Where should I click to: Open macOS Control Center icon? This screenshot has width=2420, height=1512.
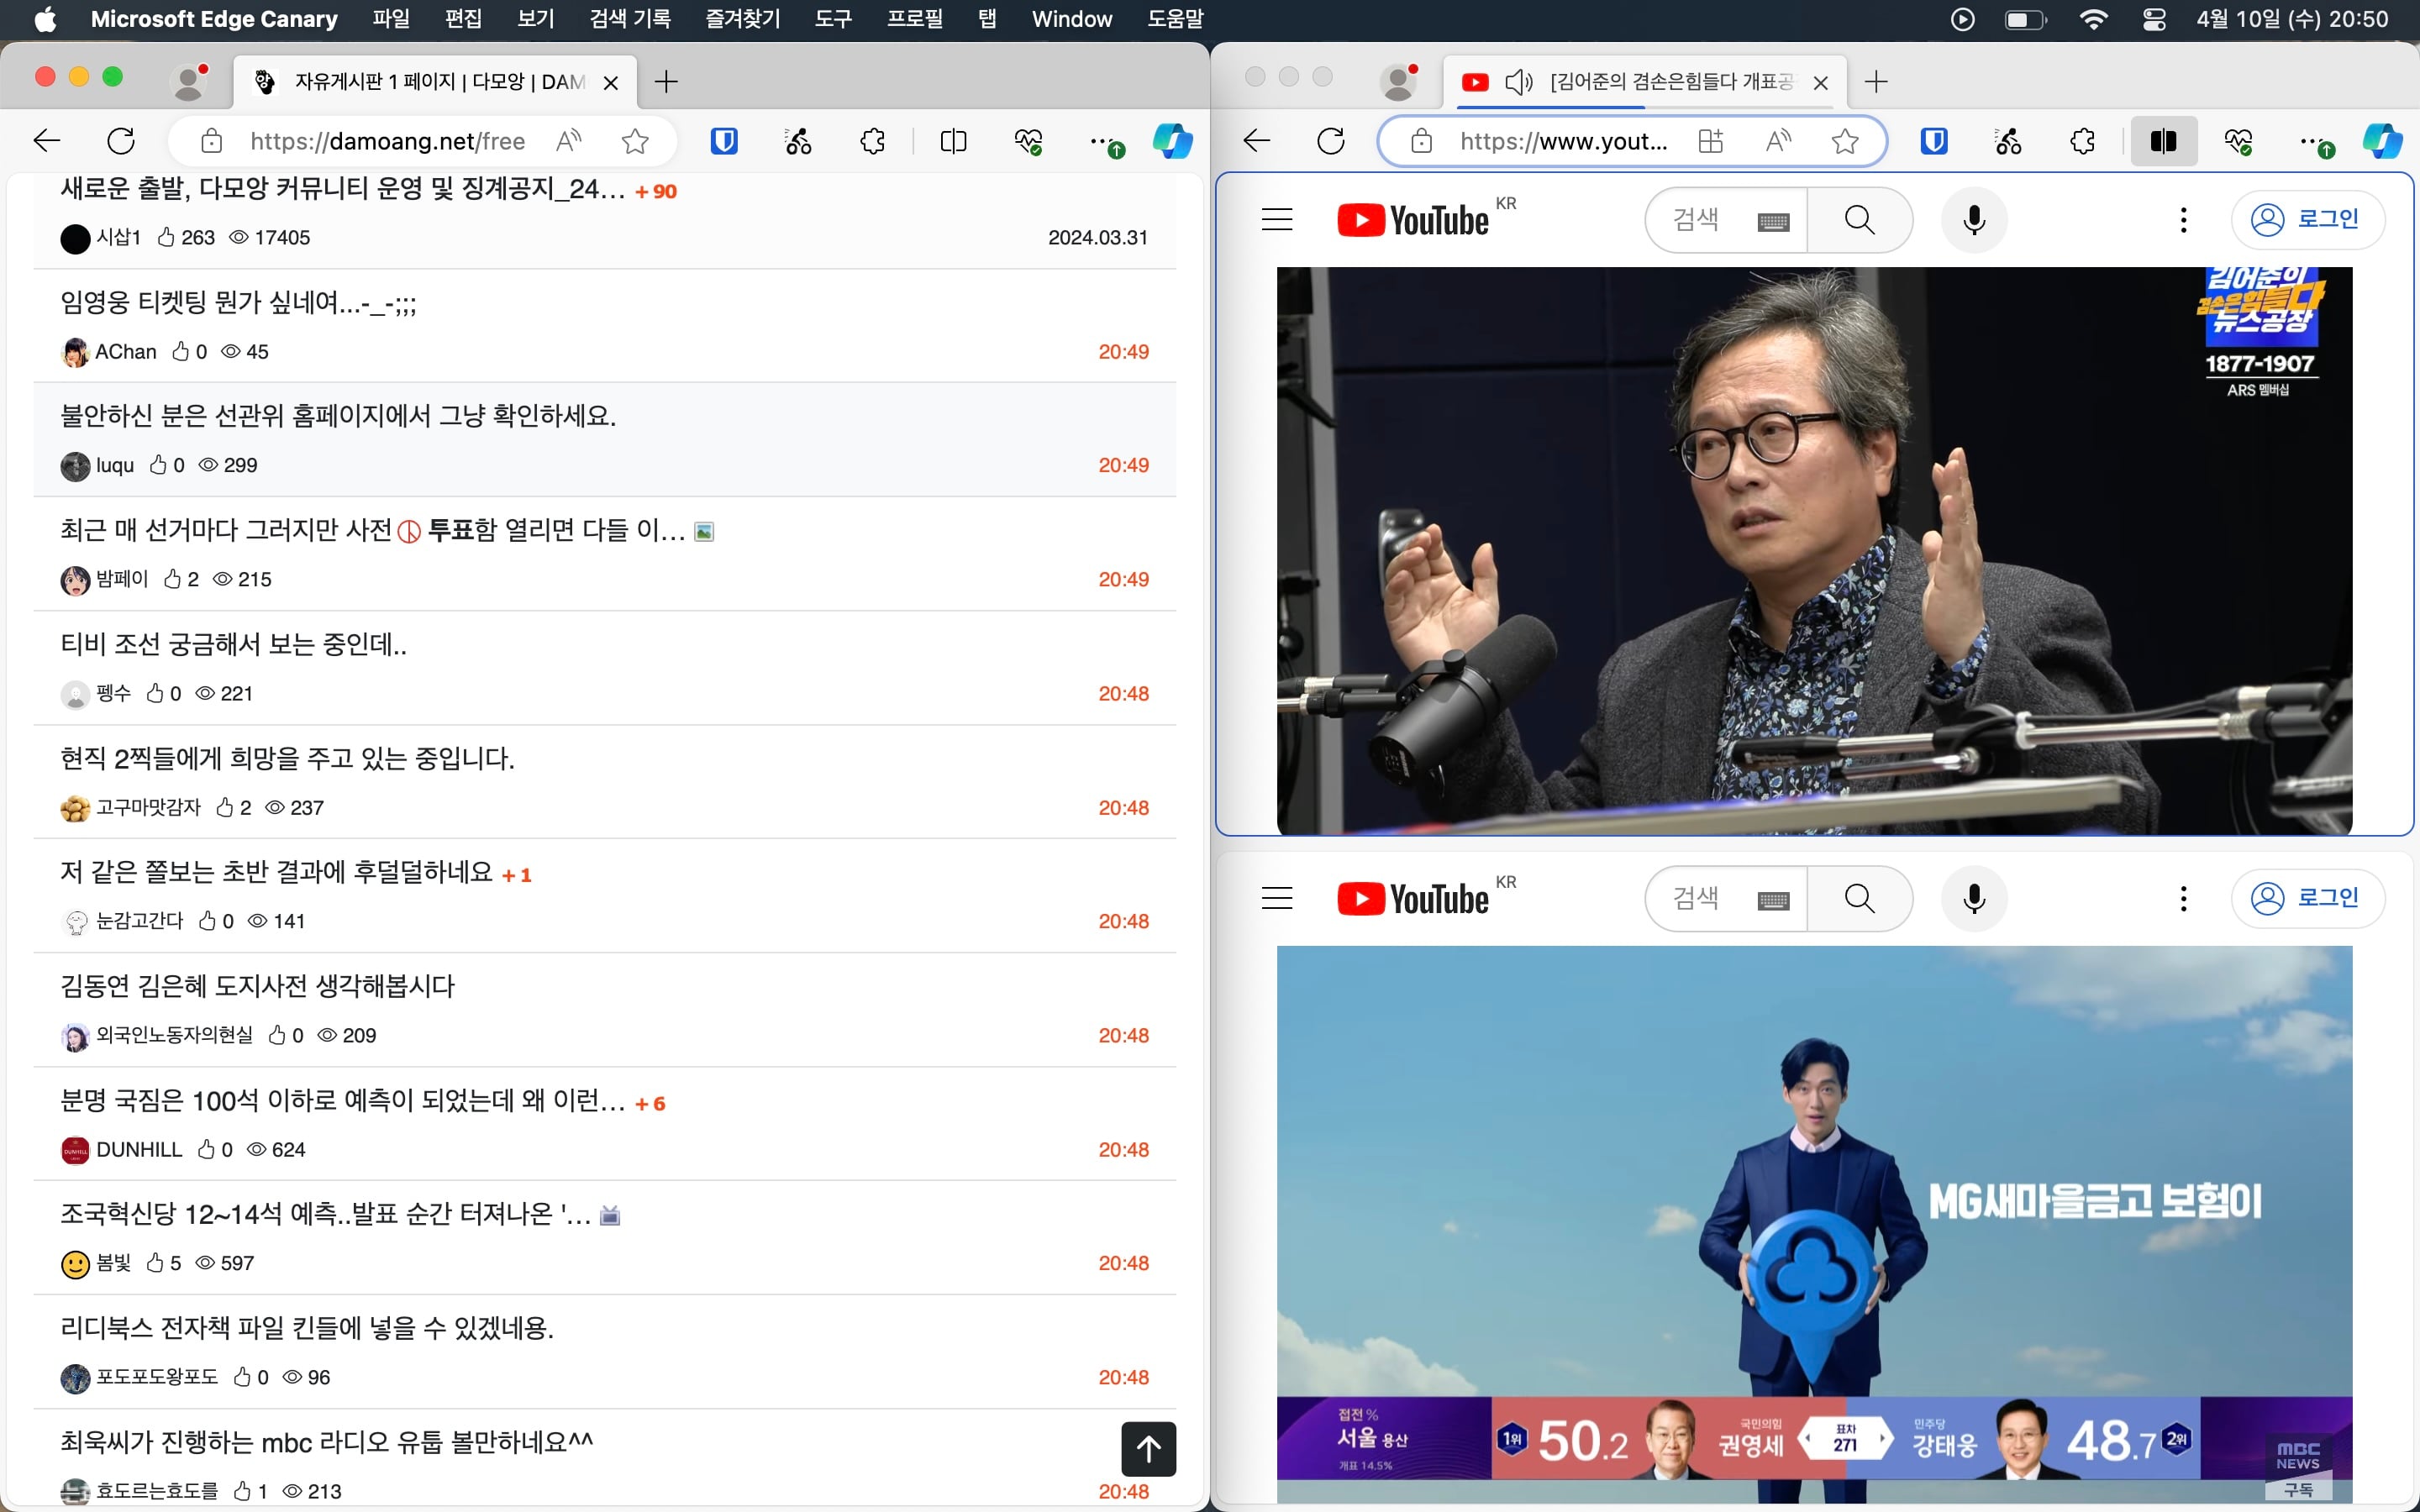point(2155,19)
